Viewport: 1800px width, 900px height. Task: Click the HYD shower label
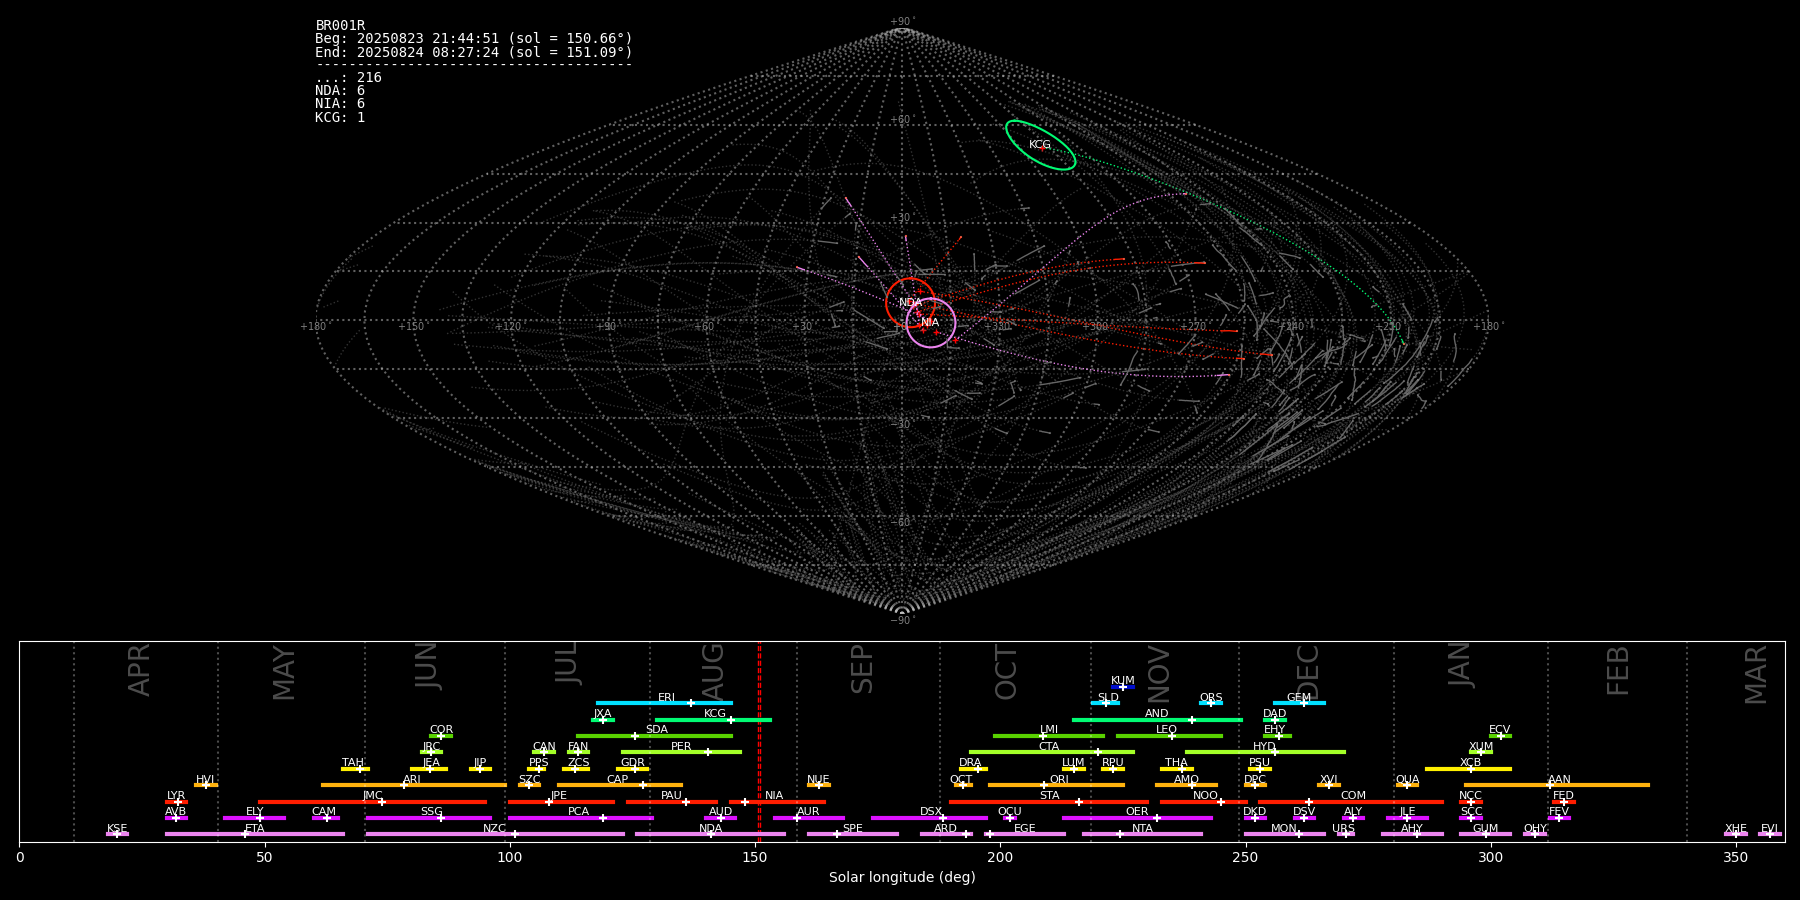click(x=1265, y=747)
